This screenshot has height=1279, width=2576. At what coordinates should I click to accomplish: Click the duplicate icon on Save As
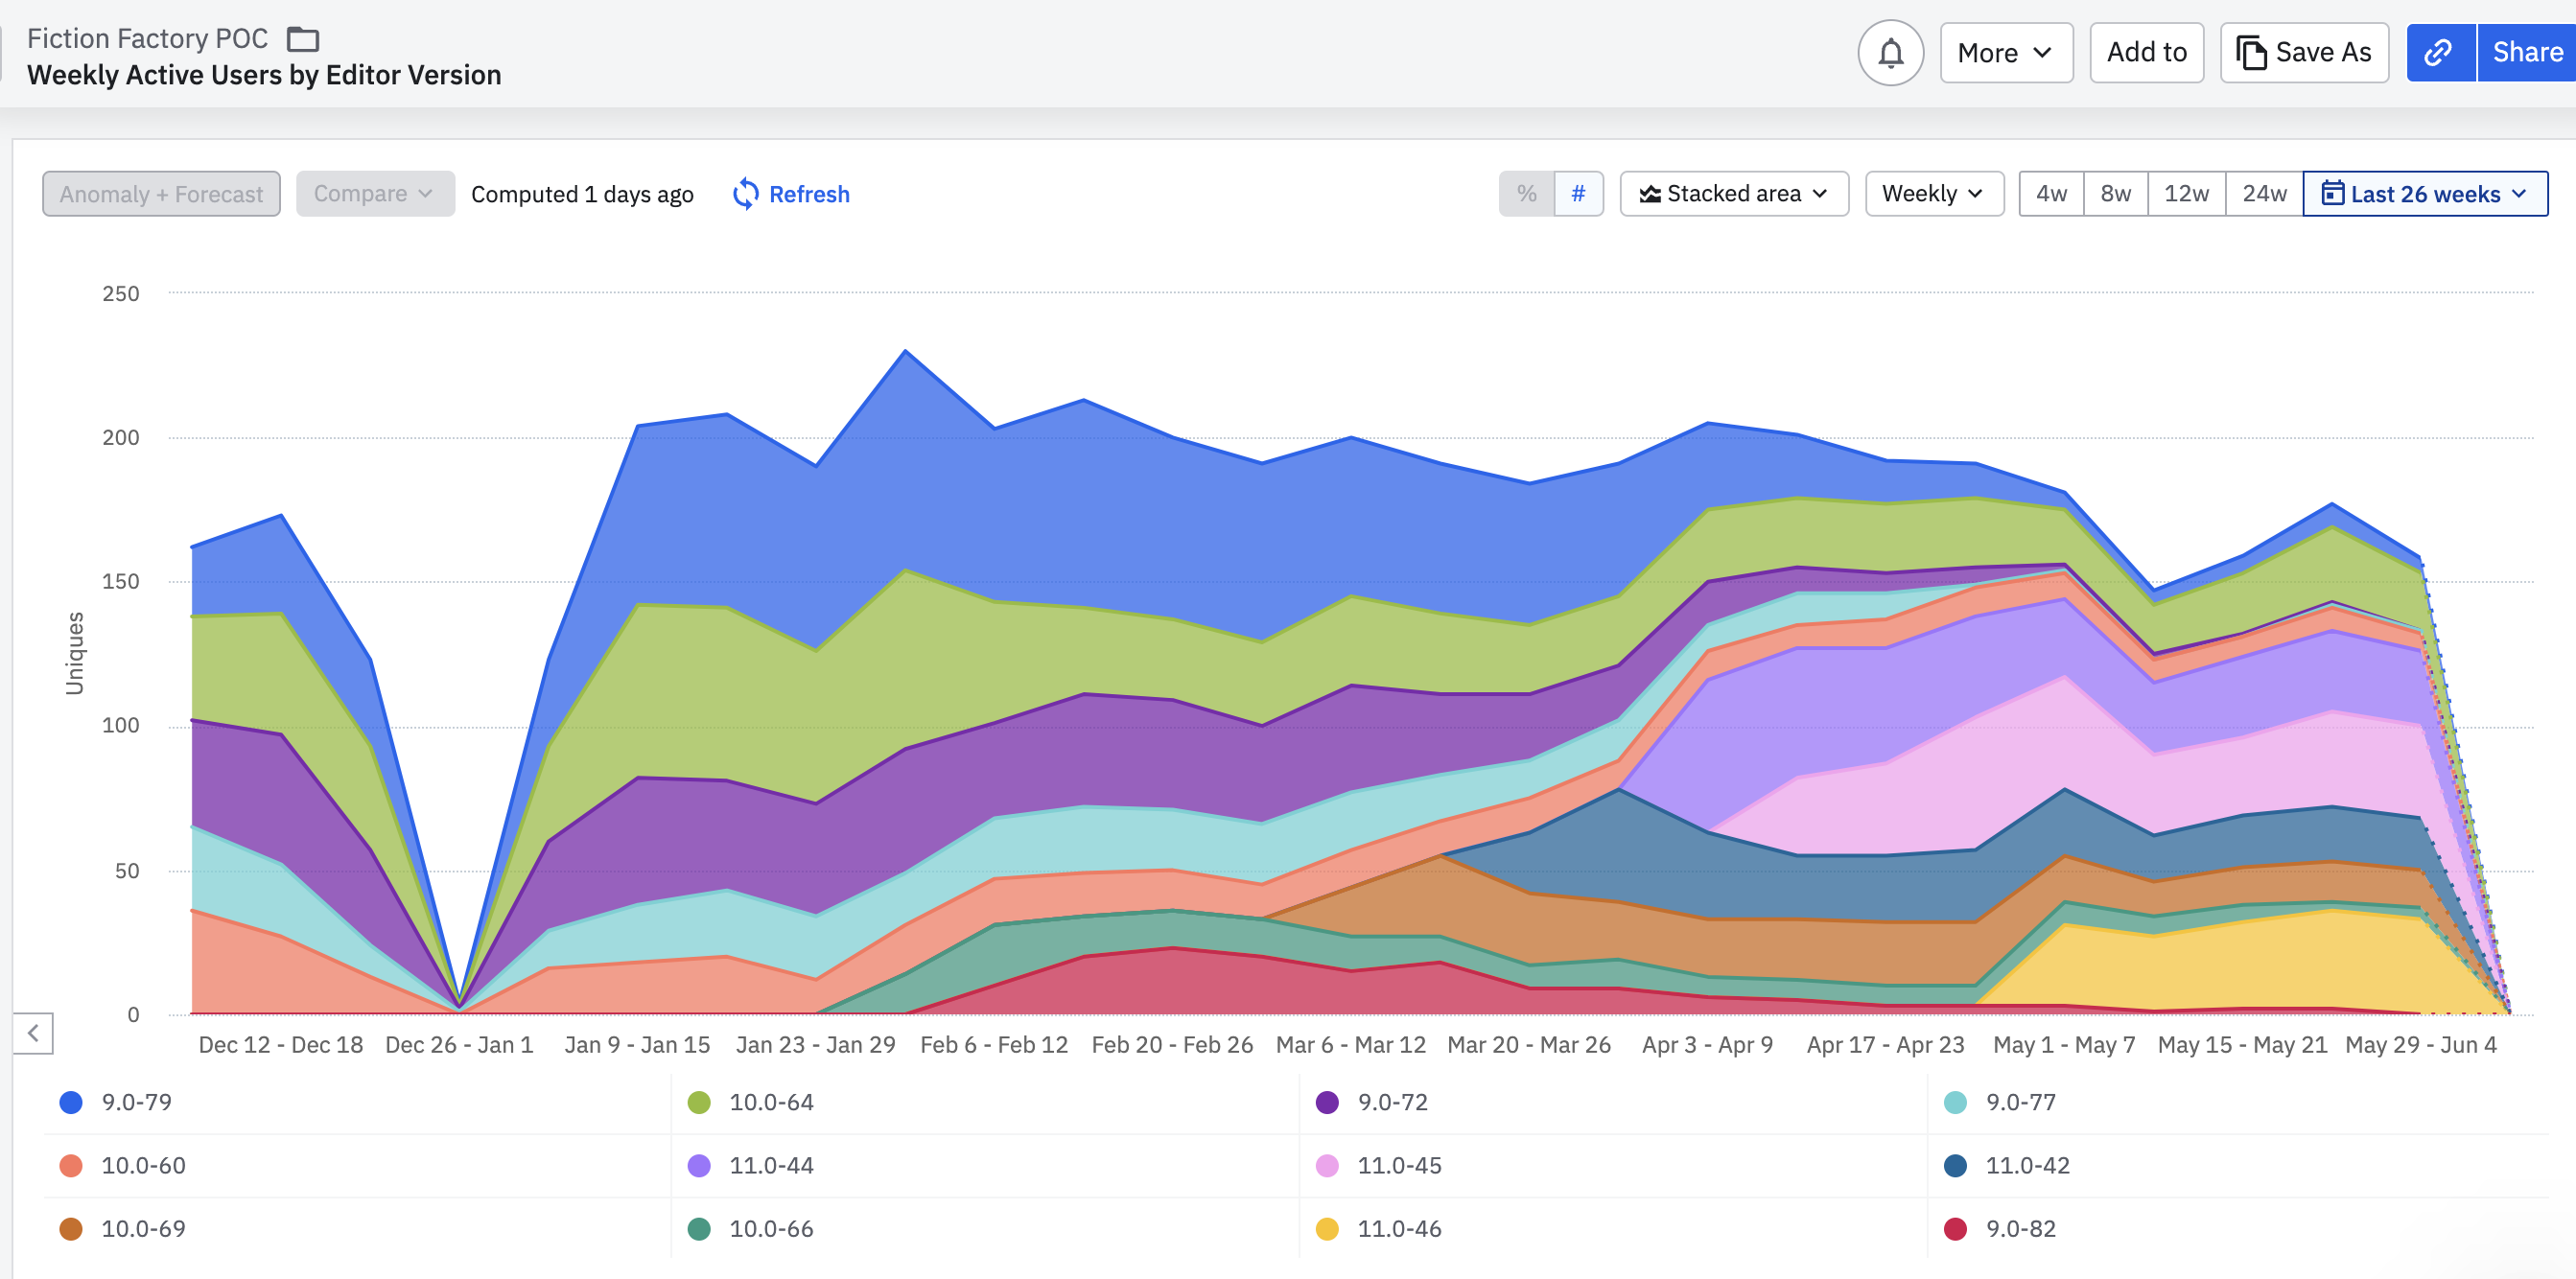pyautogui.click(x=2251, y=52)
